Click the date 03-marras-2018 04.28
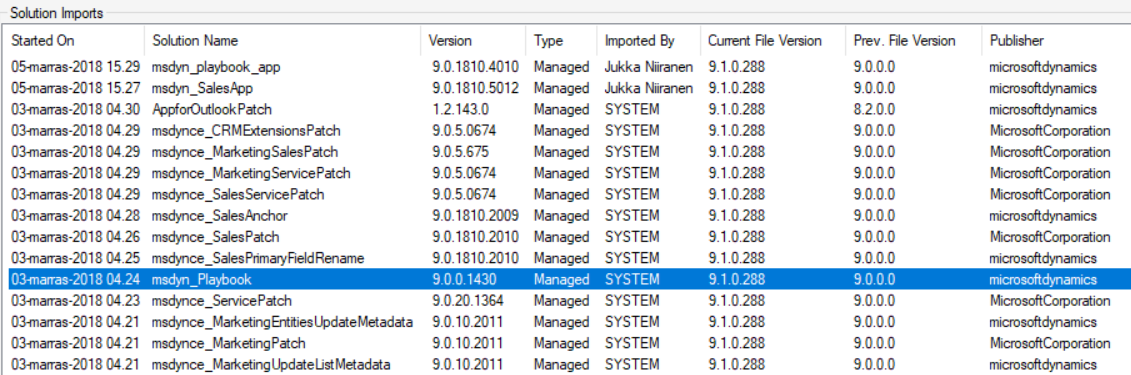This screenshot has width=1131, height=375. [75, 216]
